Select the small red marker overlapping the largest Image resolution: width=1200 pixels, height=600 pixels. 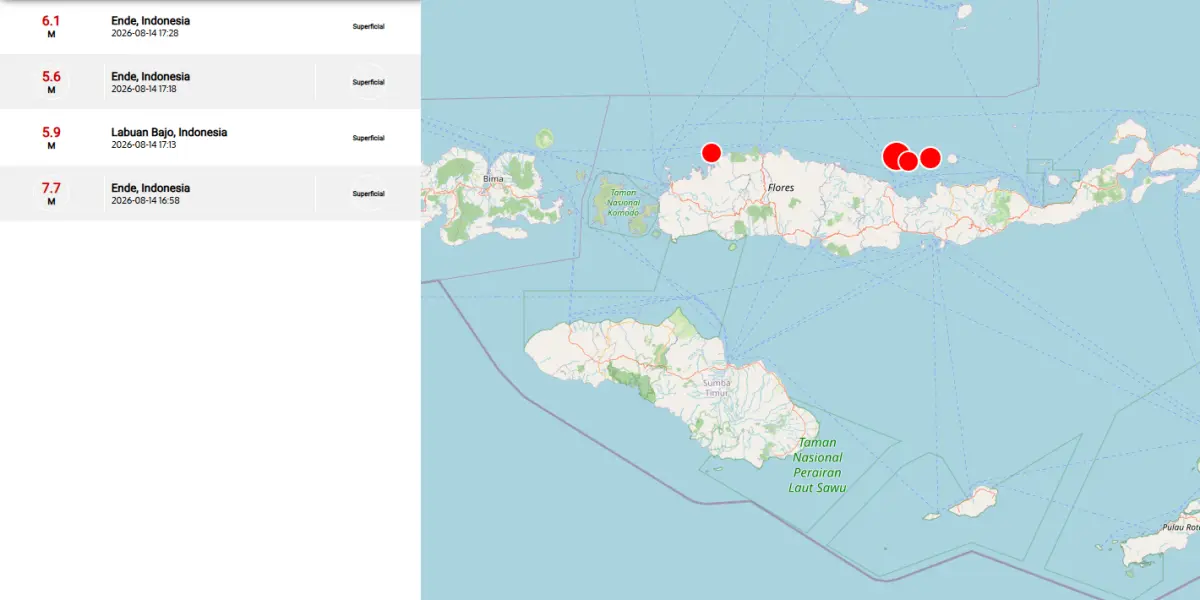(x=908, y=161)
